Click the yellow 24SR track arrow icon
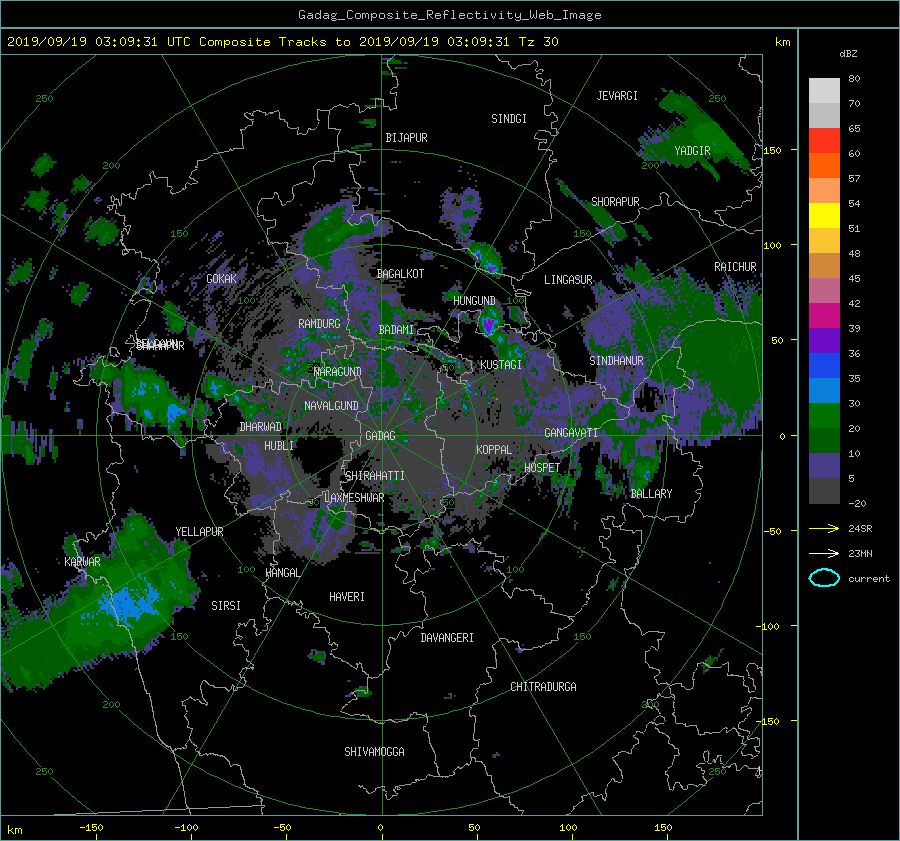 click(x=824, y=528)
